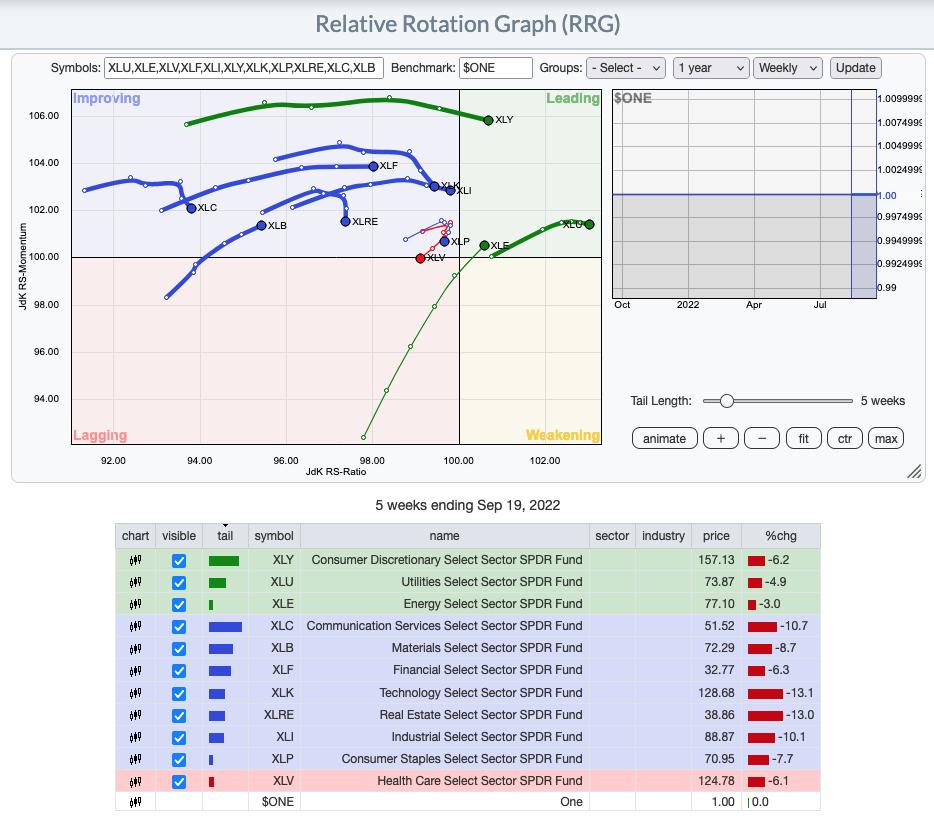
Task: Click the XLY green tail bar
Action: 224,561
